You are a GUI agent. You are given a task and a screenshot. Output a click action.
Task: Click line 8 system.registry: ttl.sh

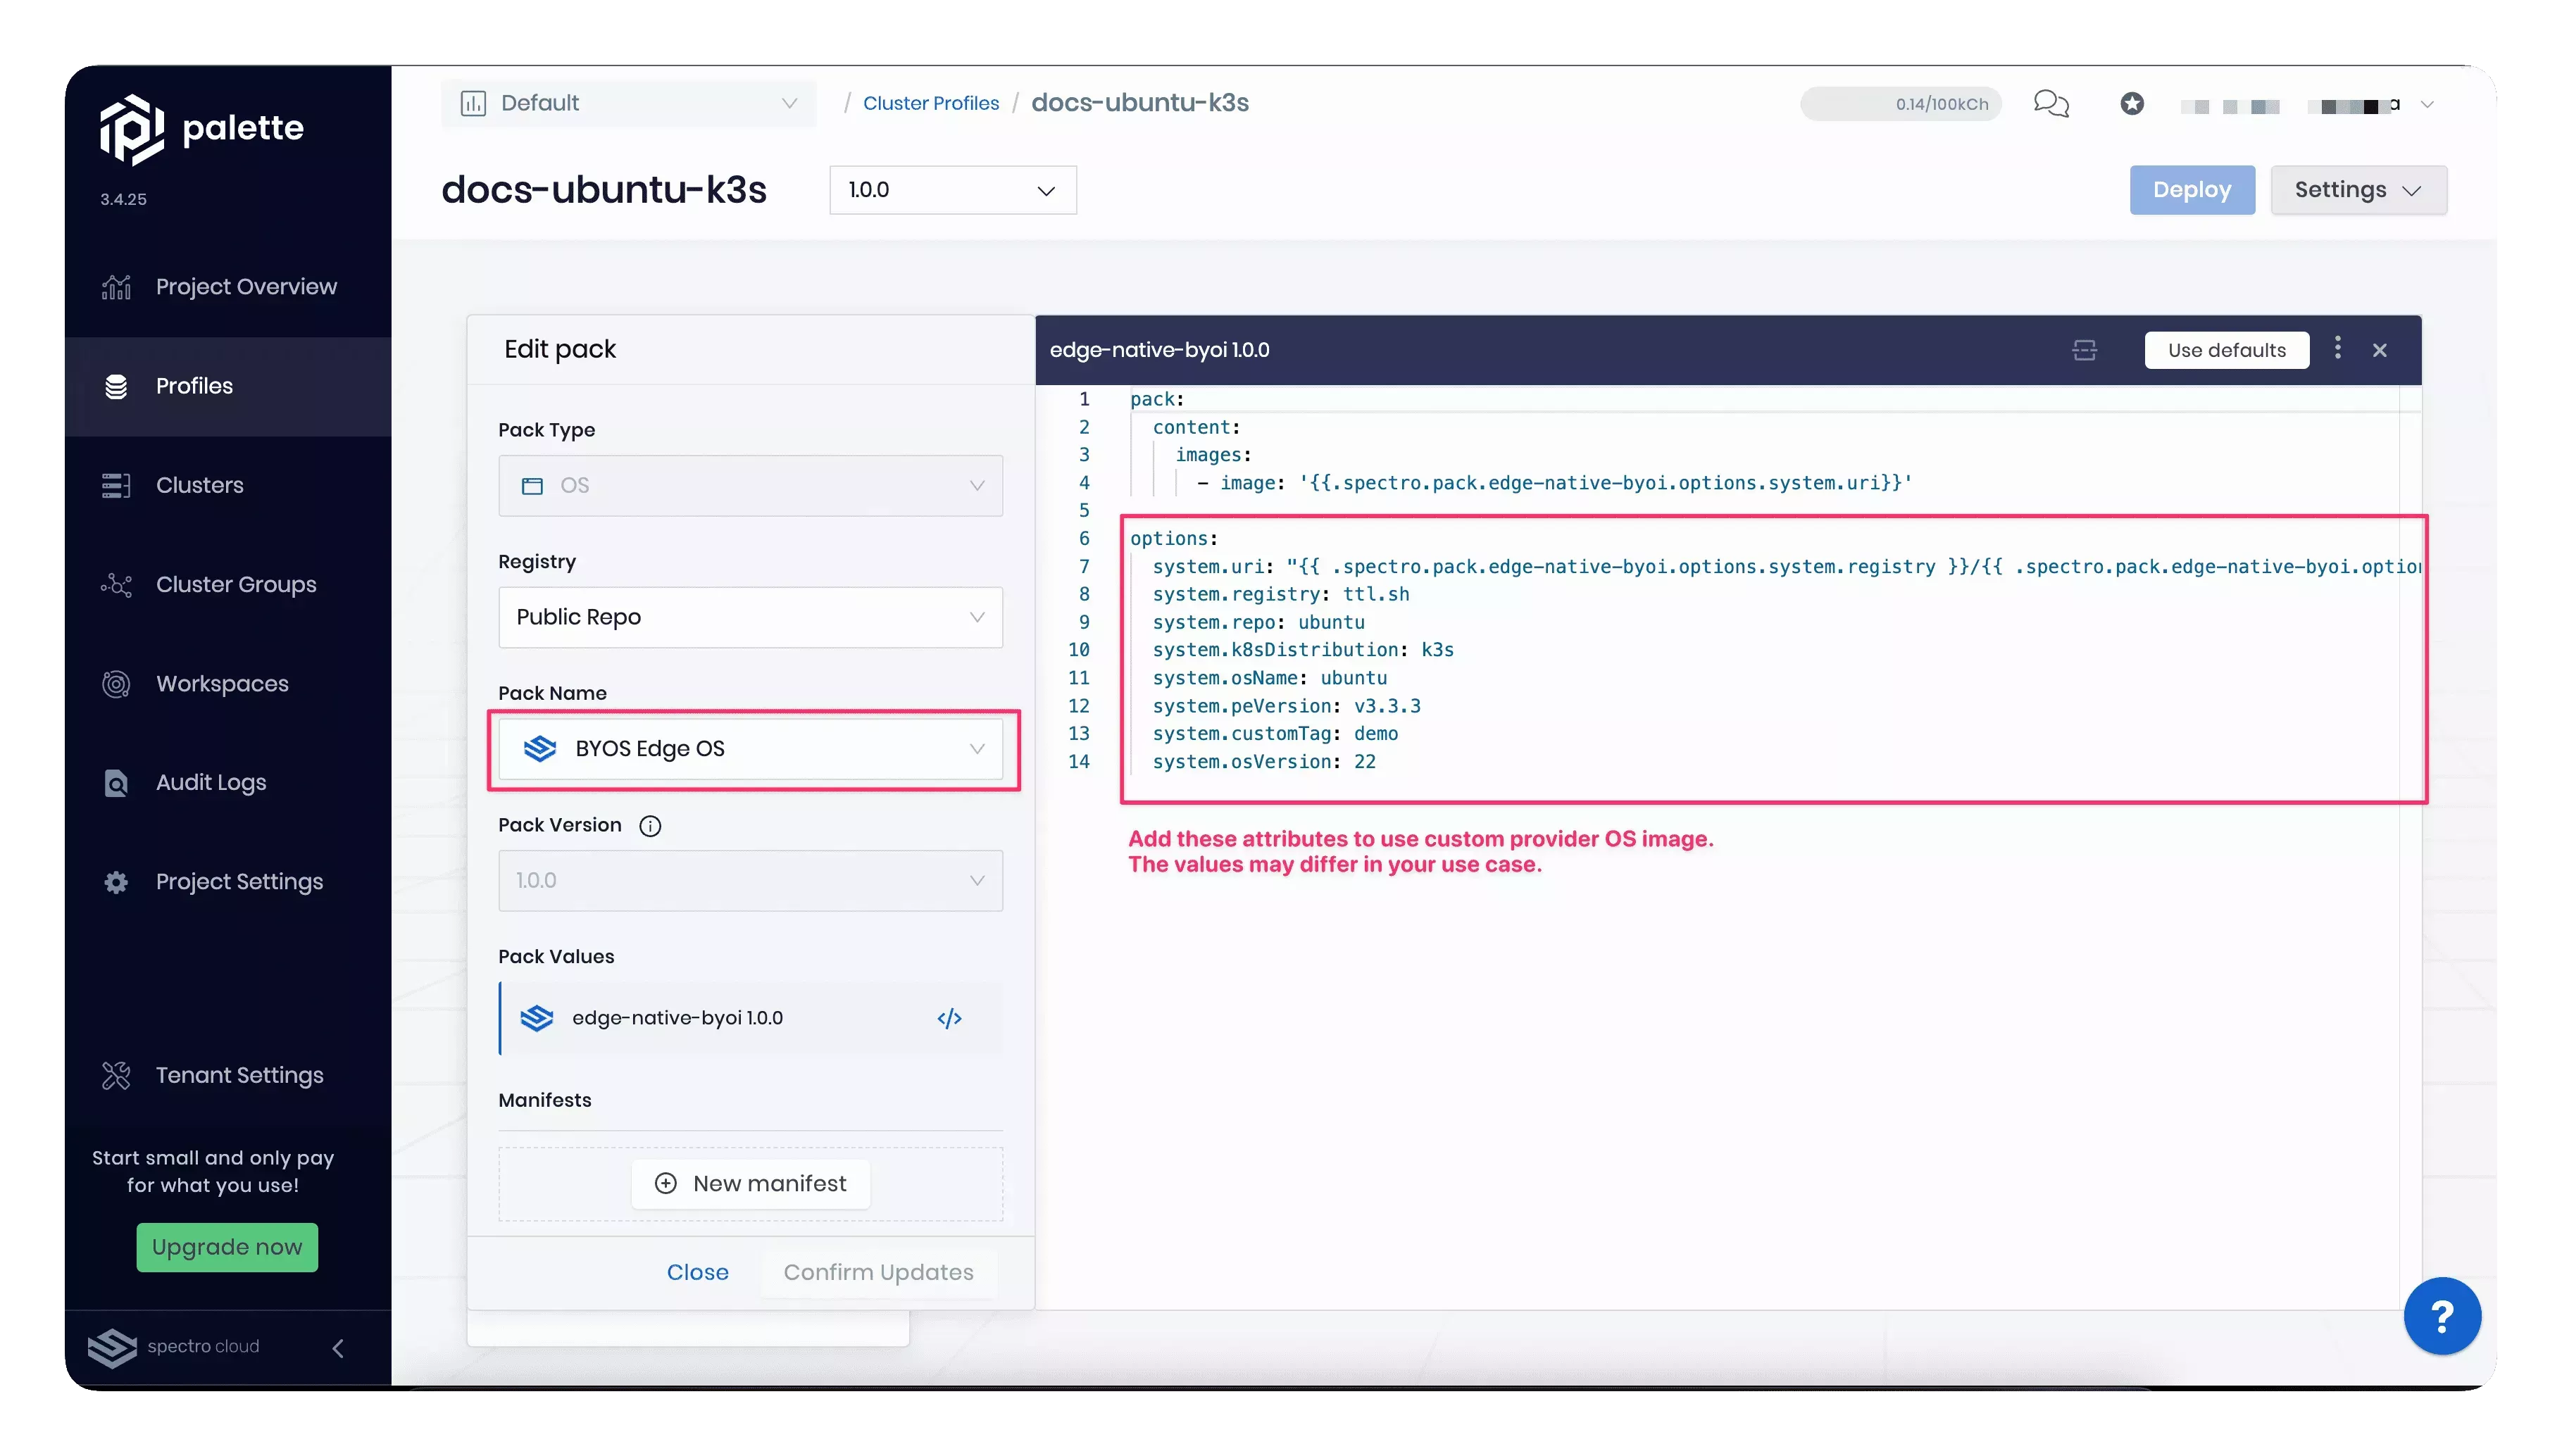(1280, 594)
